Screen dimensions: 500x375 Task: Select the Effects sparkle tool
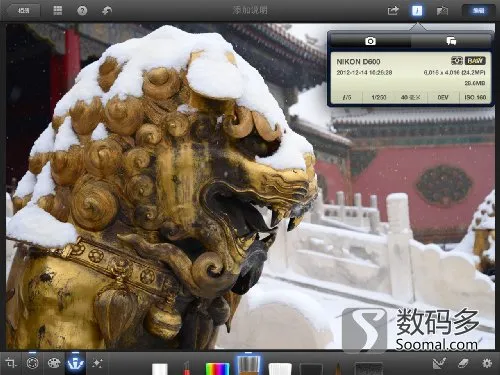97,363
